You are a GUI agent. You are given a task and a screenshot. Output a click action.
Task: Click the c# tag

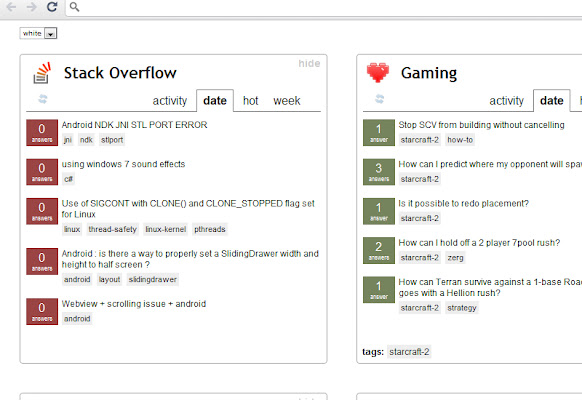pos(68,179)
